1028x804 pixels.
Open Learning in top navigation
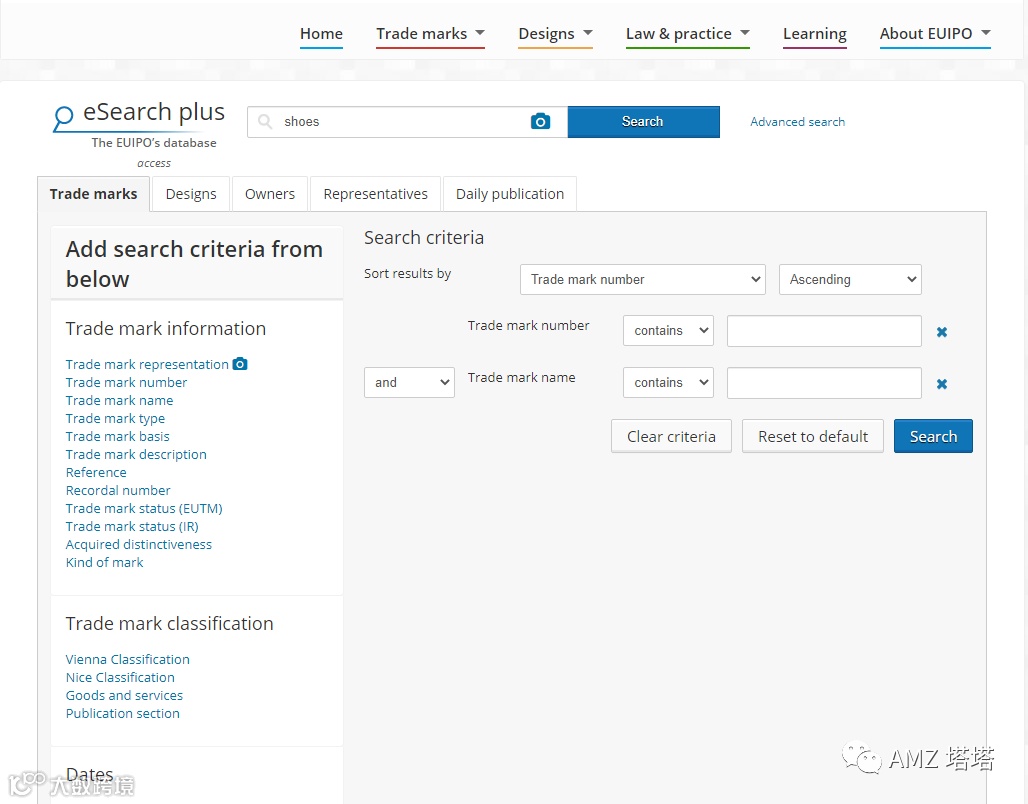[814, 34]
